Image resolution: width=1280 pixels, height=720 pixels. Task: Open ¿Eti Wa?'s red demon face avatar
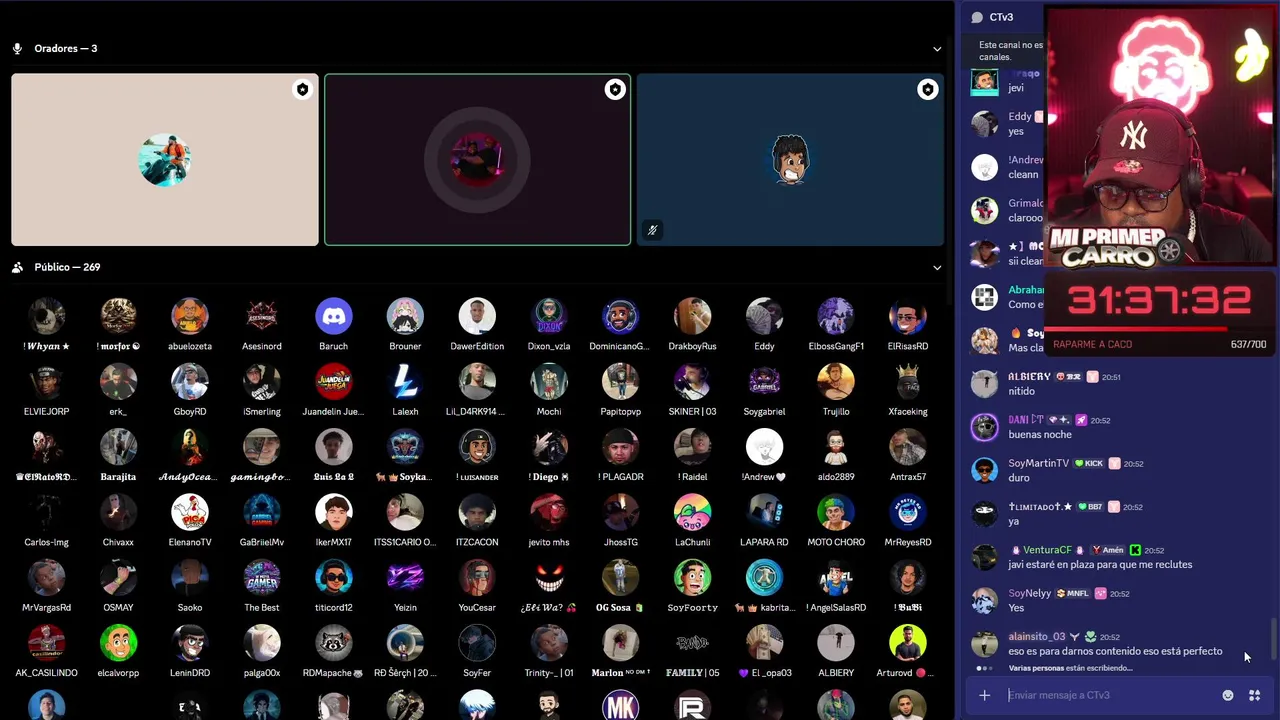coord(549,577)
